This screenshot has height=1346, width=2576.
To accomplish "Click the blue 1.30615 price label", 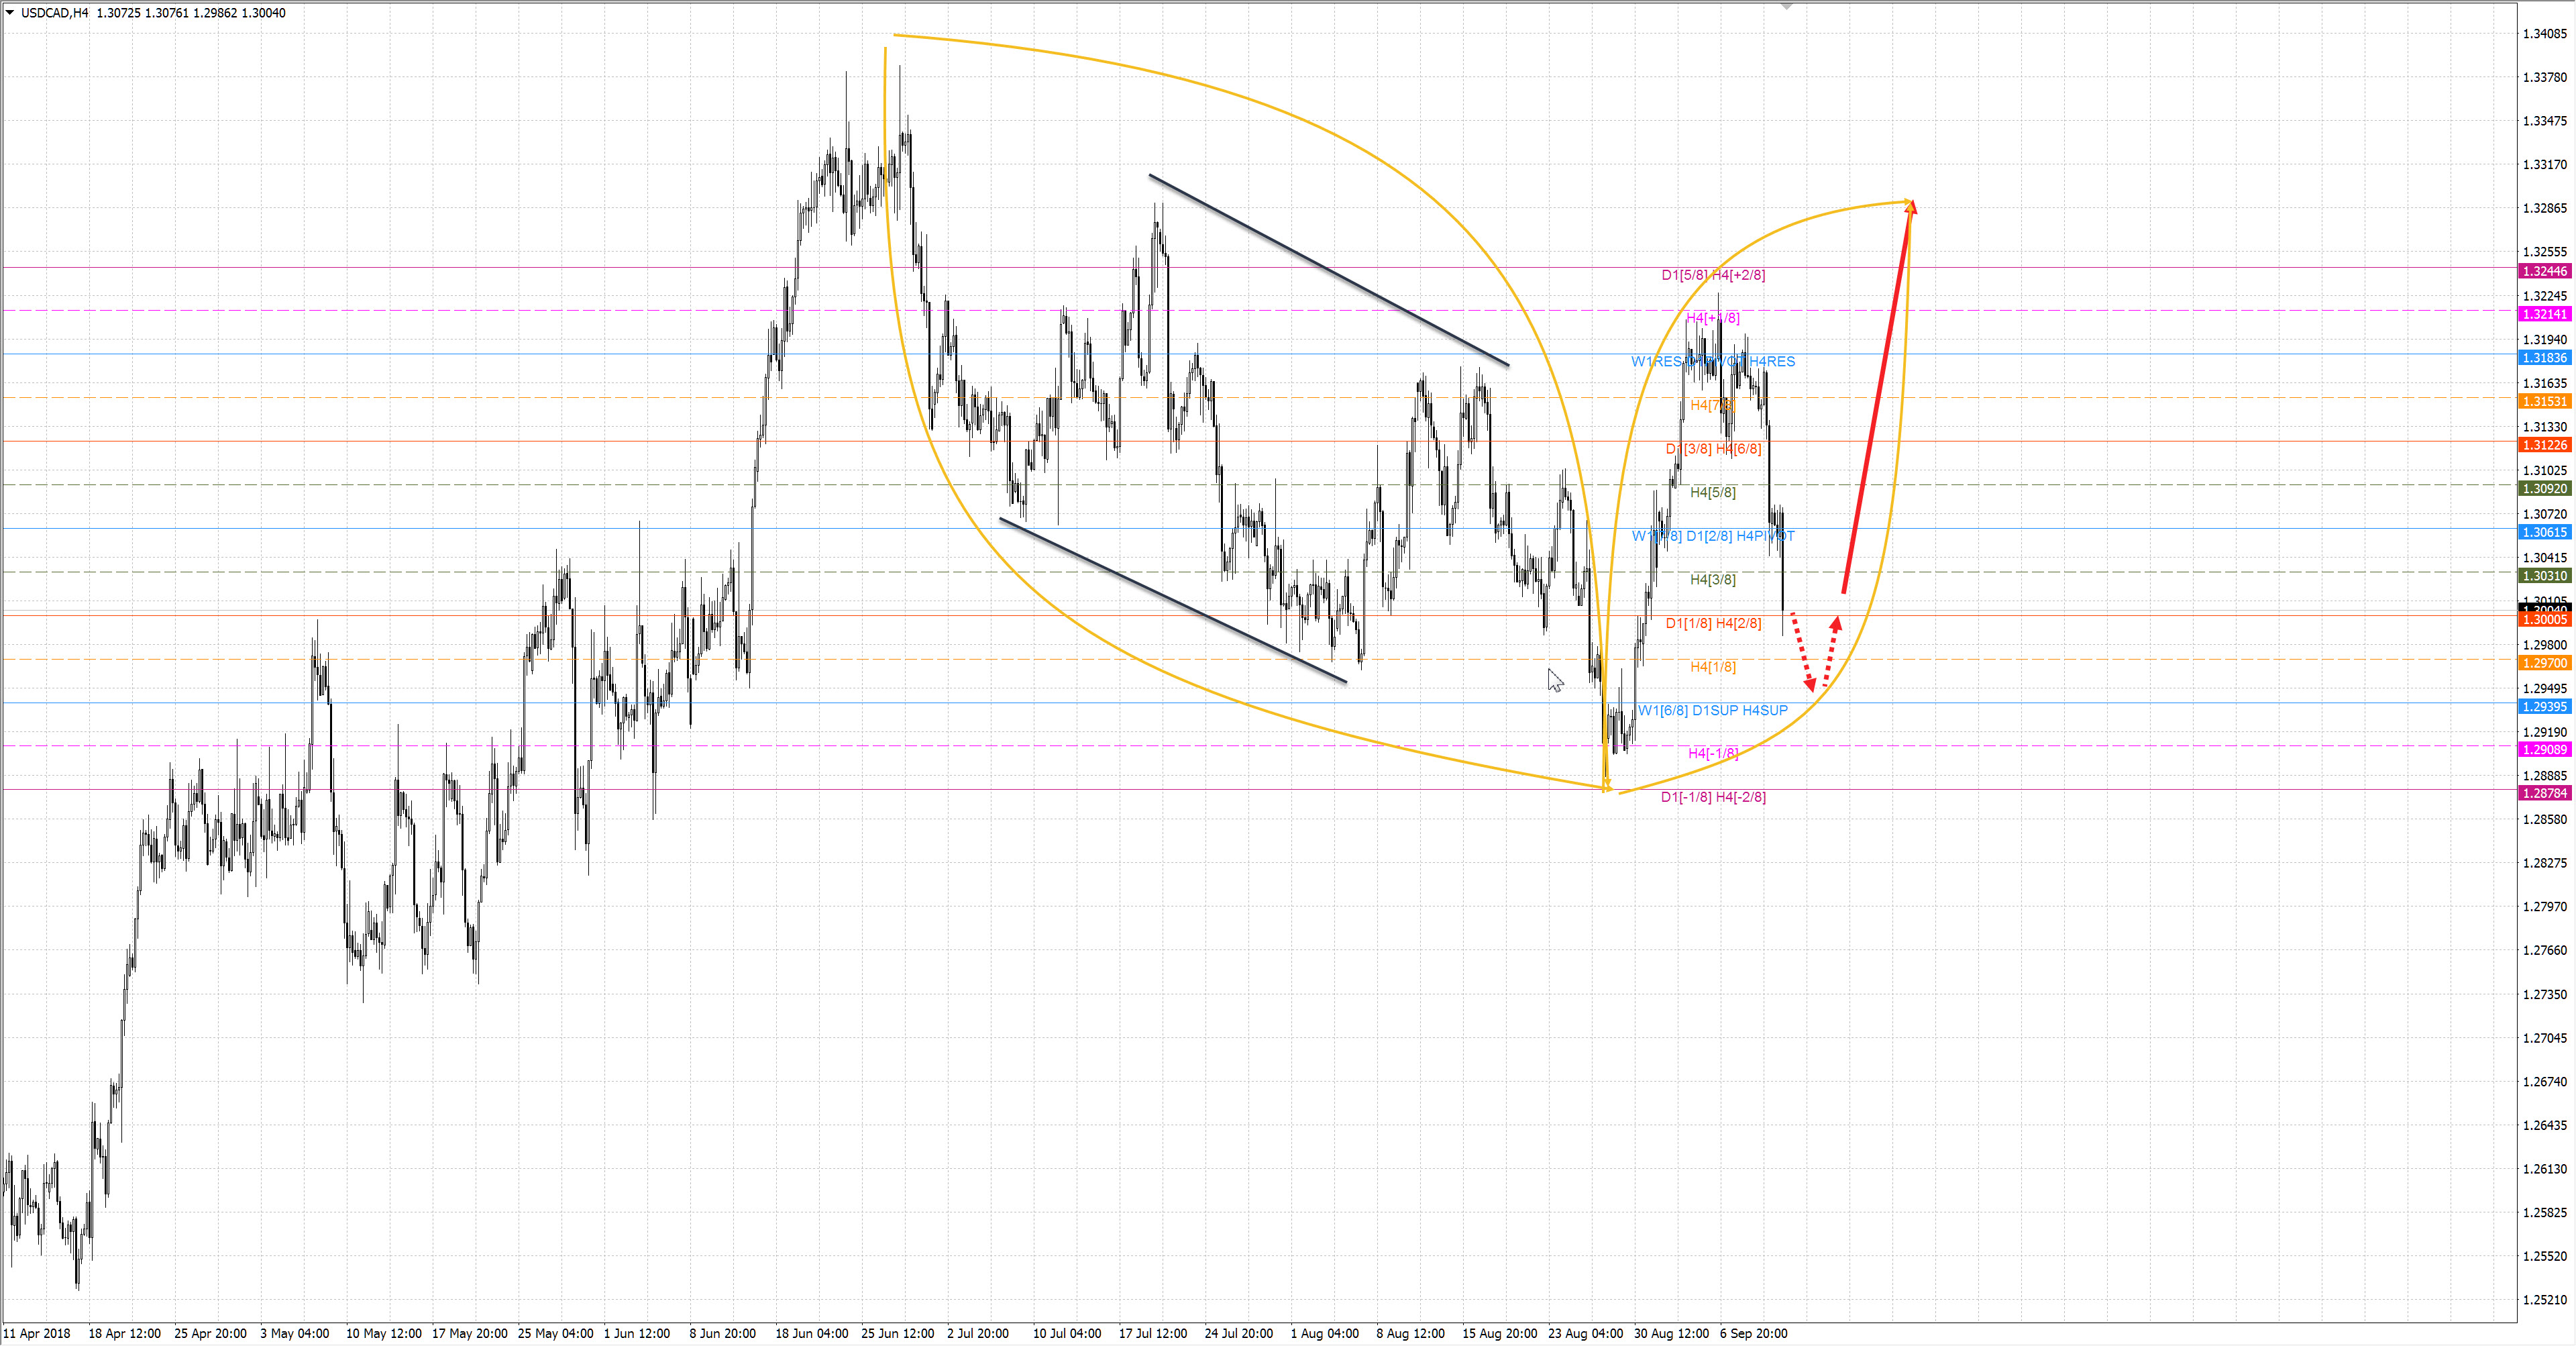I will pyautogui.click(x=2545, y=533).
